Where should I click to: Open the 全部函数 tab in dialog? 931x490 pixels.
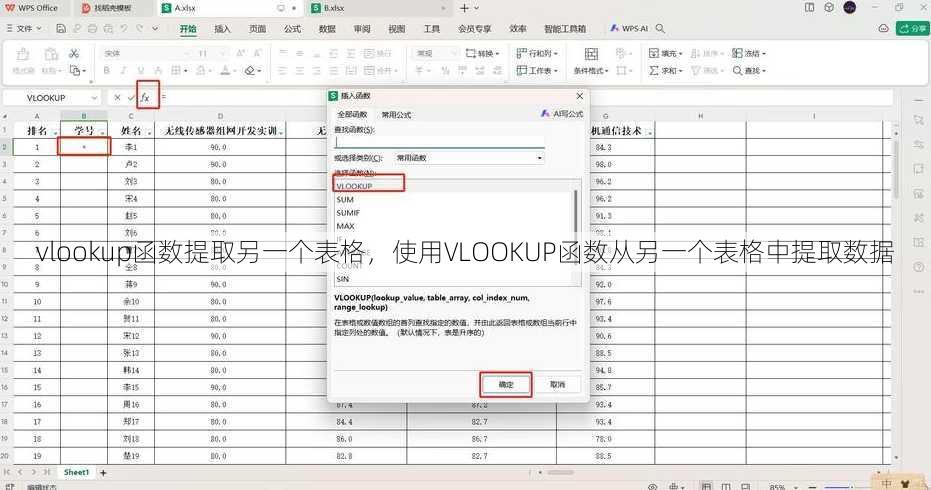(353, 115)
